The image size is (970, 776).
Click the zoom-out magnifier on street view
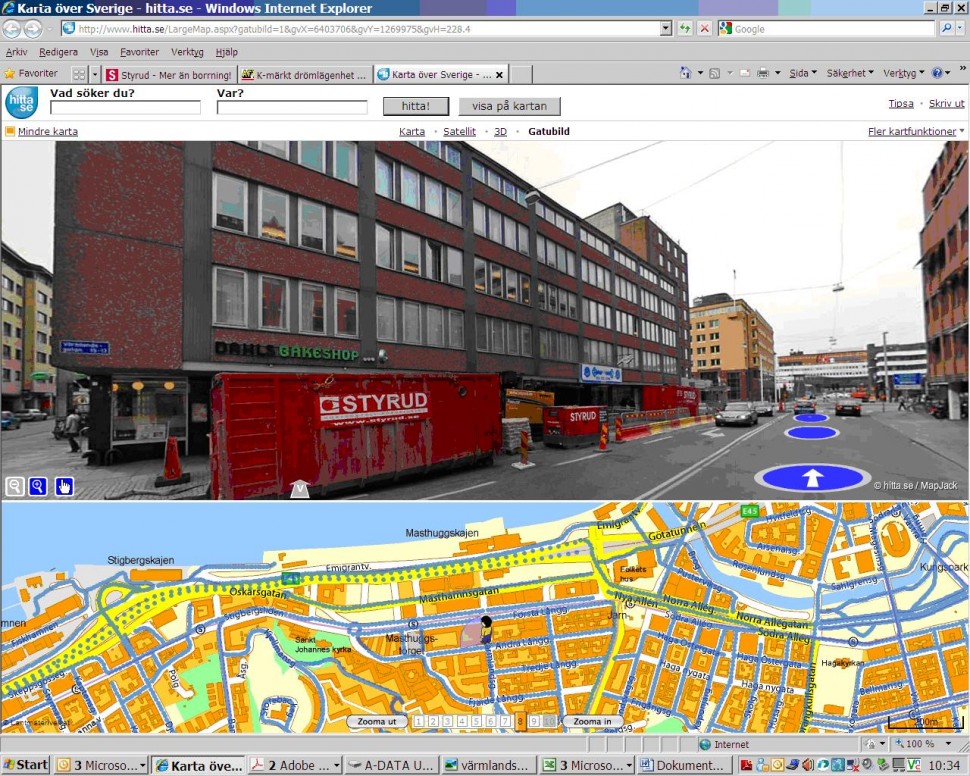tap(15, 486)
